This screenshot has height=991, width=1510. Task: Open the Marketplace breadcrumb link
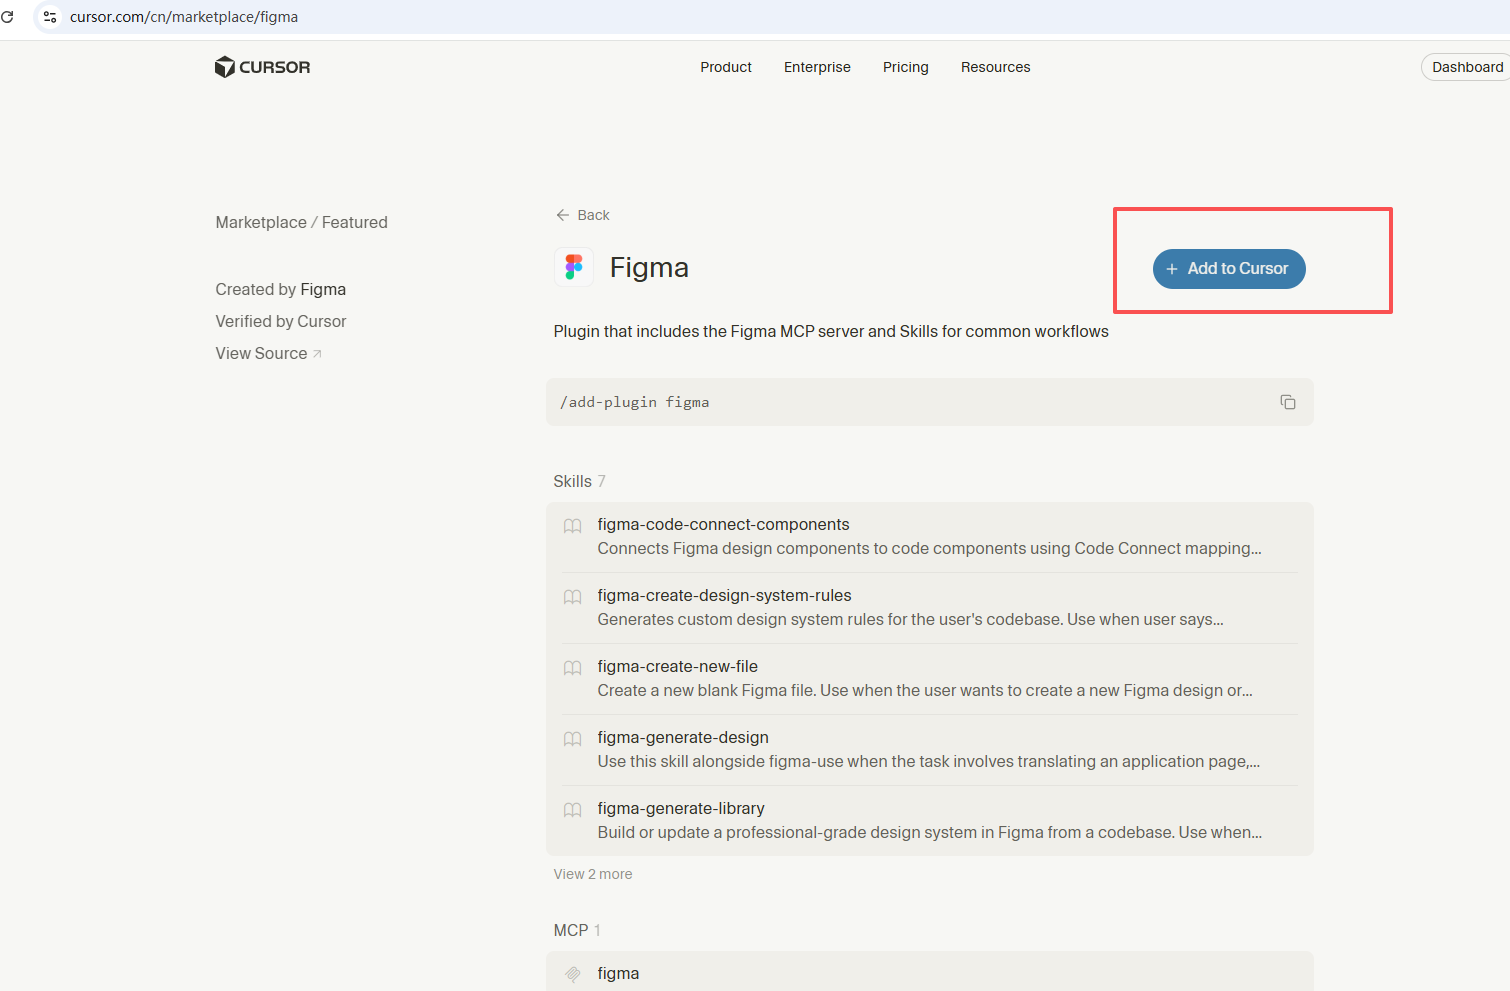tap(261, 222)
